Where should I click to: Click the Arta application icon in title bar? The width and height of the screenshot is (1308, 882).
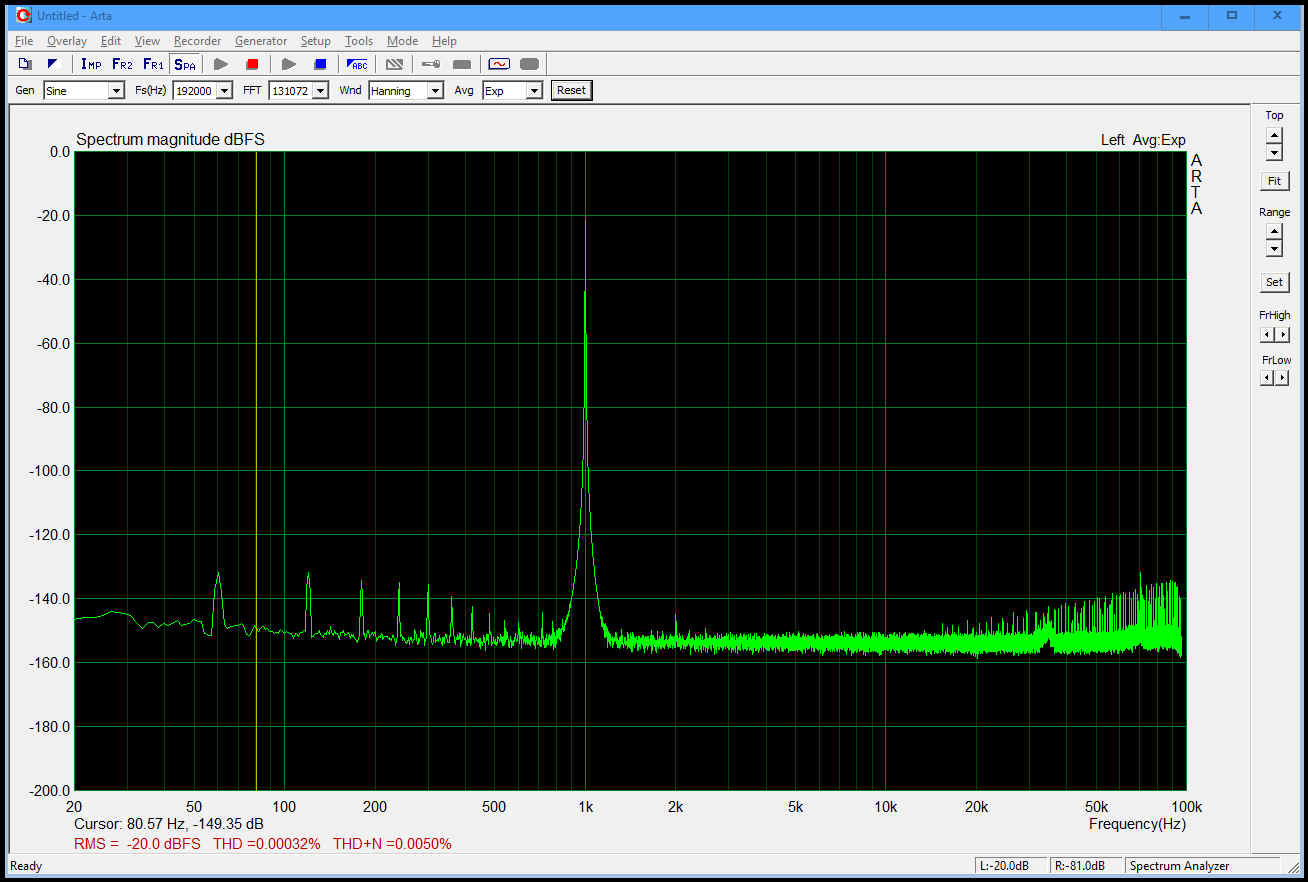click(24, 15)
